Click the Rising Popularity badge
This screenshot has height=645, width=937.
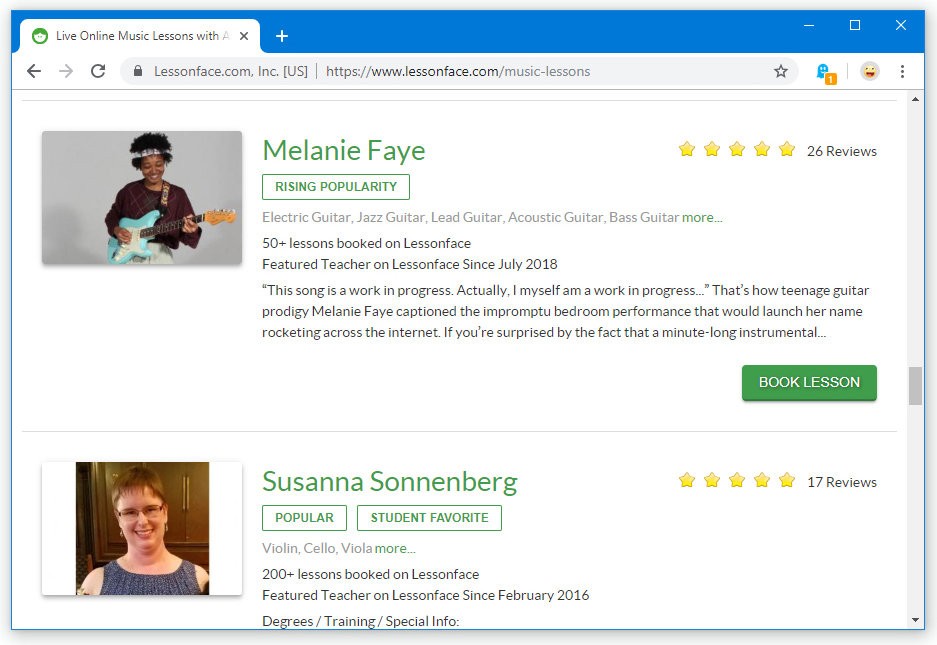(x=336, y=187)
